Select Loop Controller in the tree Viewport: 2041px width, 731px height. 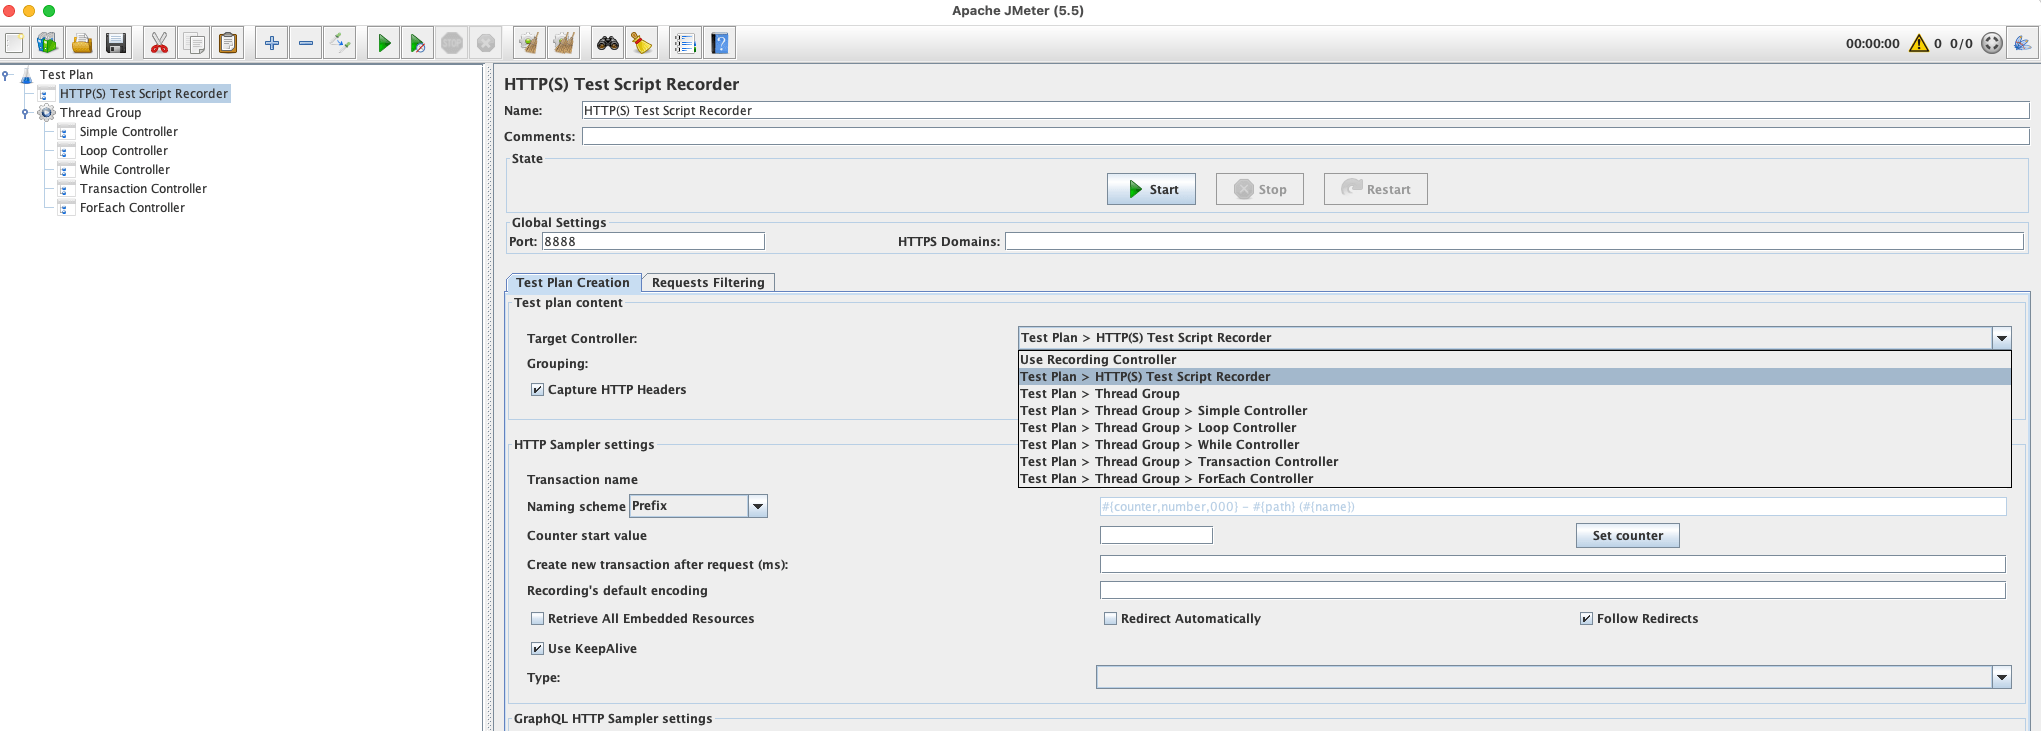tap(123, 151)
